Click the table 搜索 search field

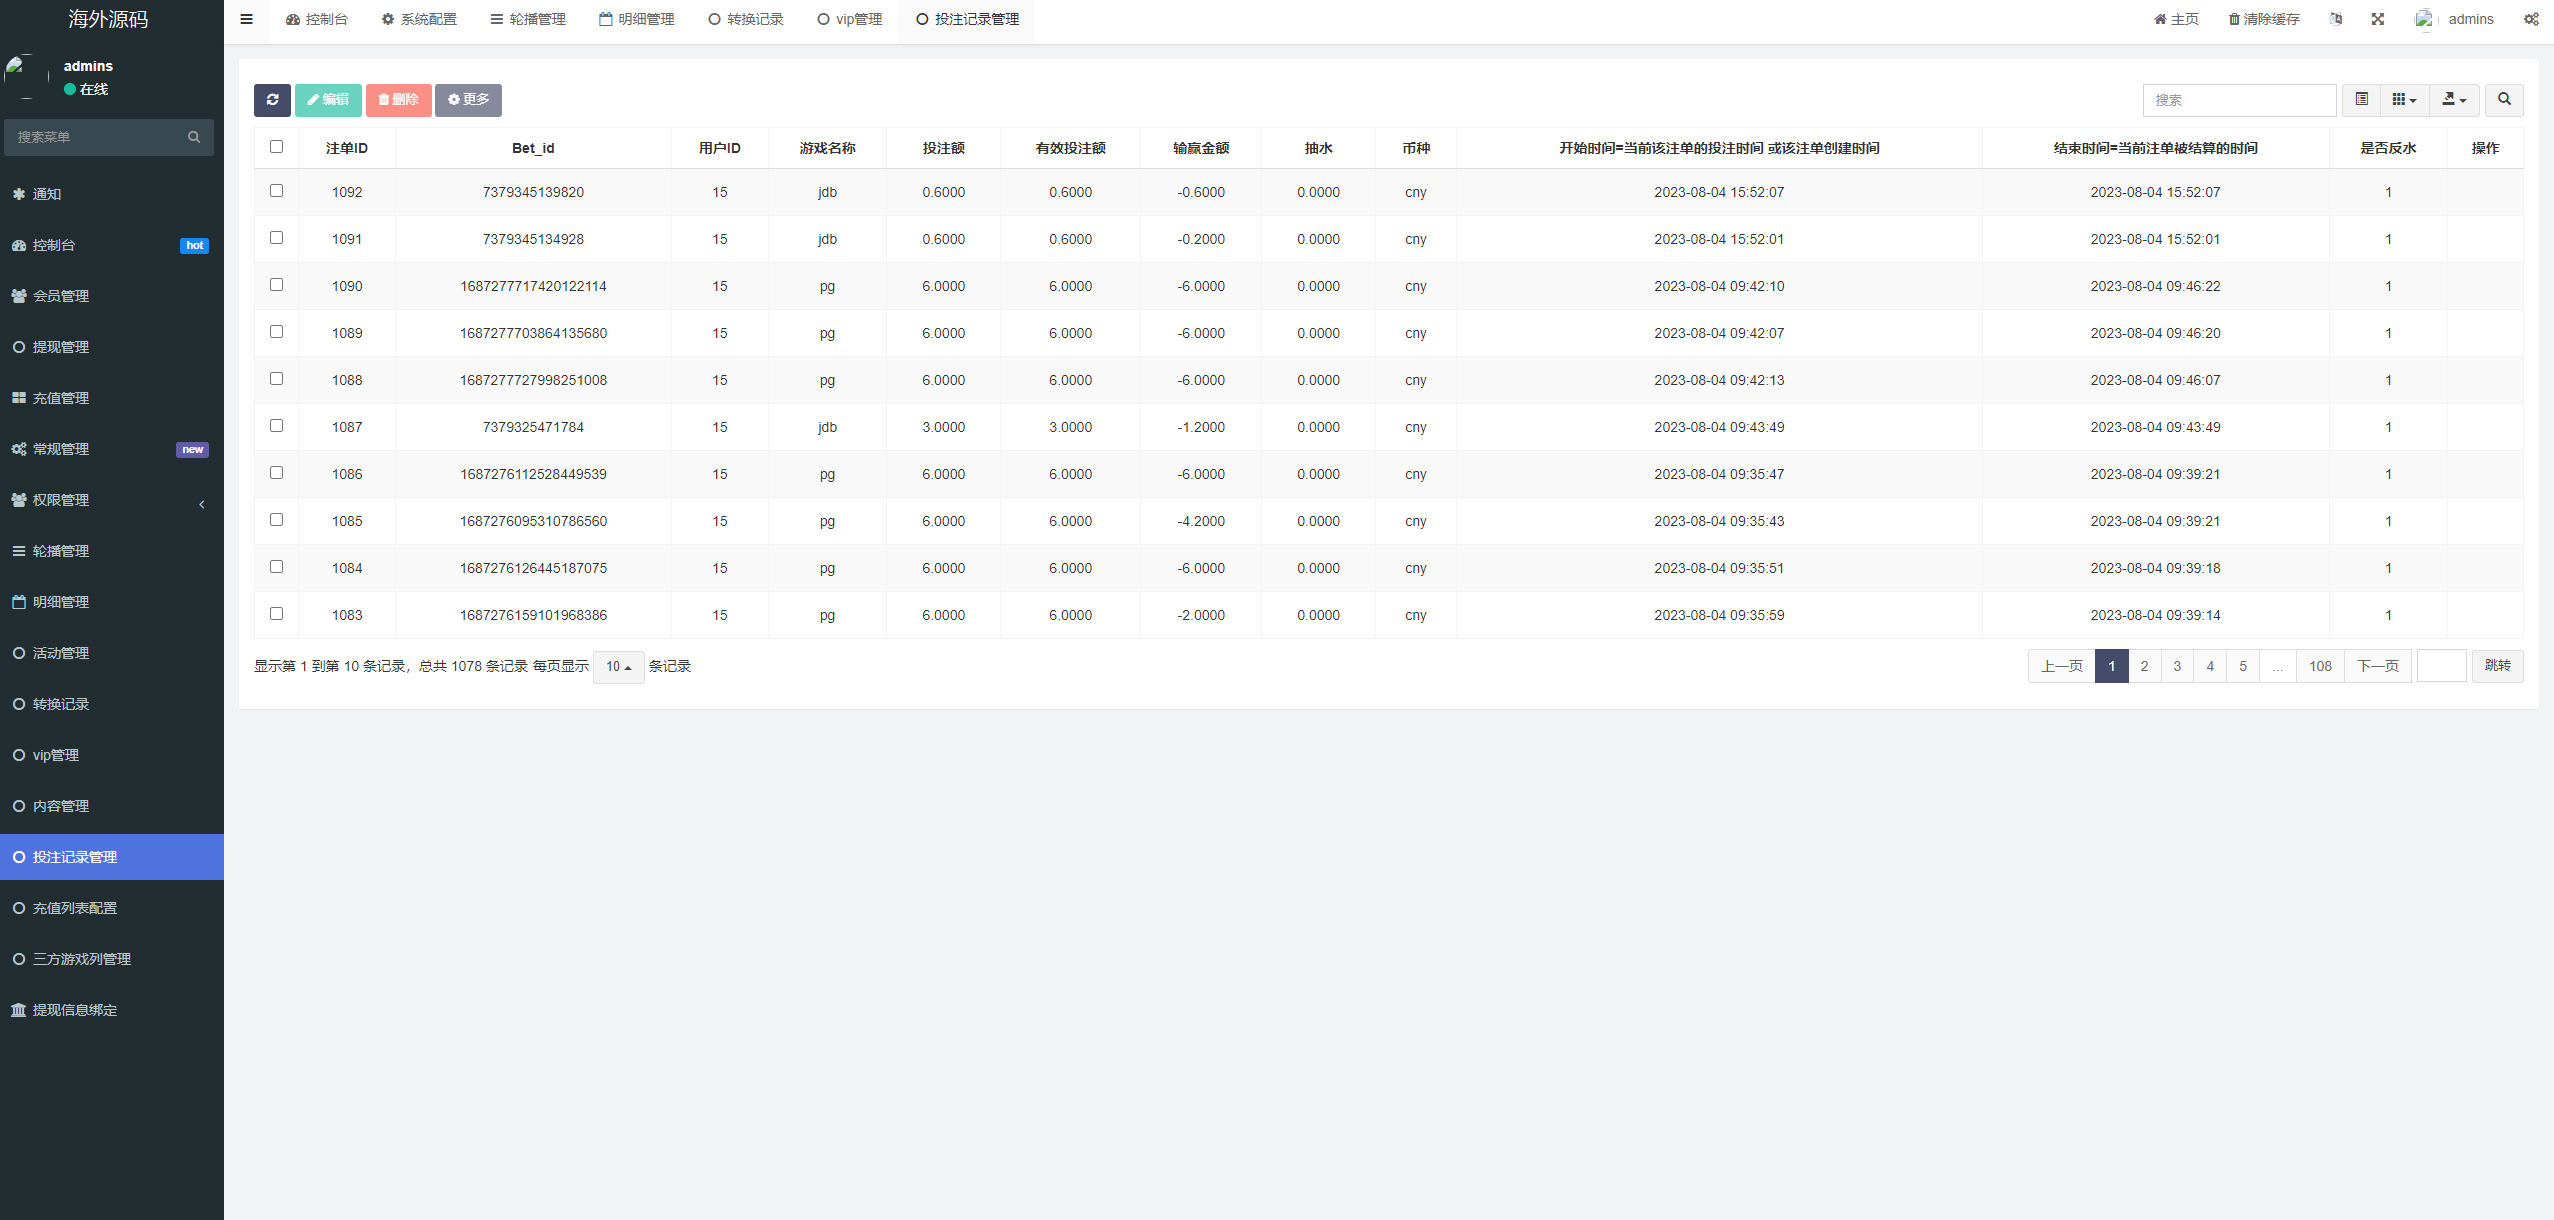click(2238, 100)
